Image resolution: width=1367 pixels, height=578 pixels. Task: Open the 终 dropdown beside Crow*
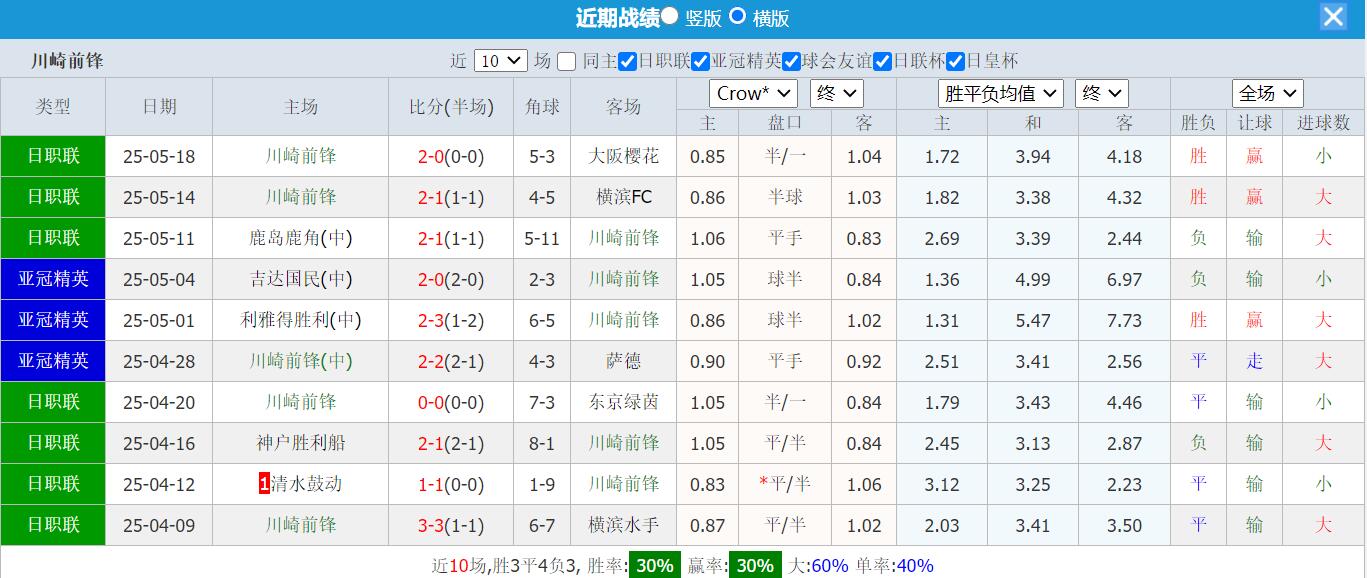pos(836,93)
